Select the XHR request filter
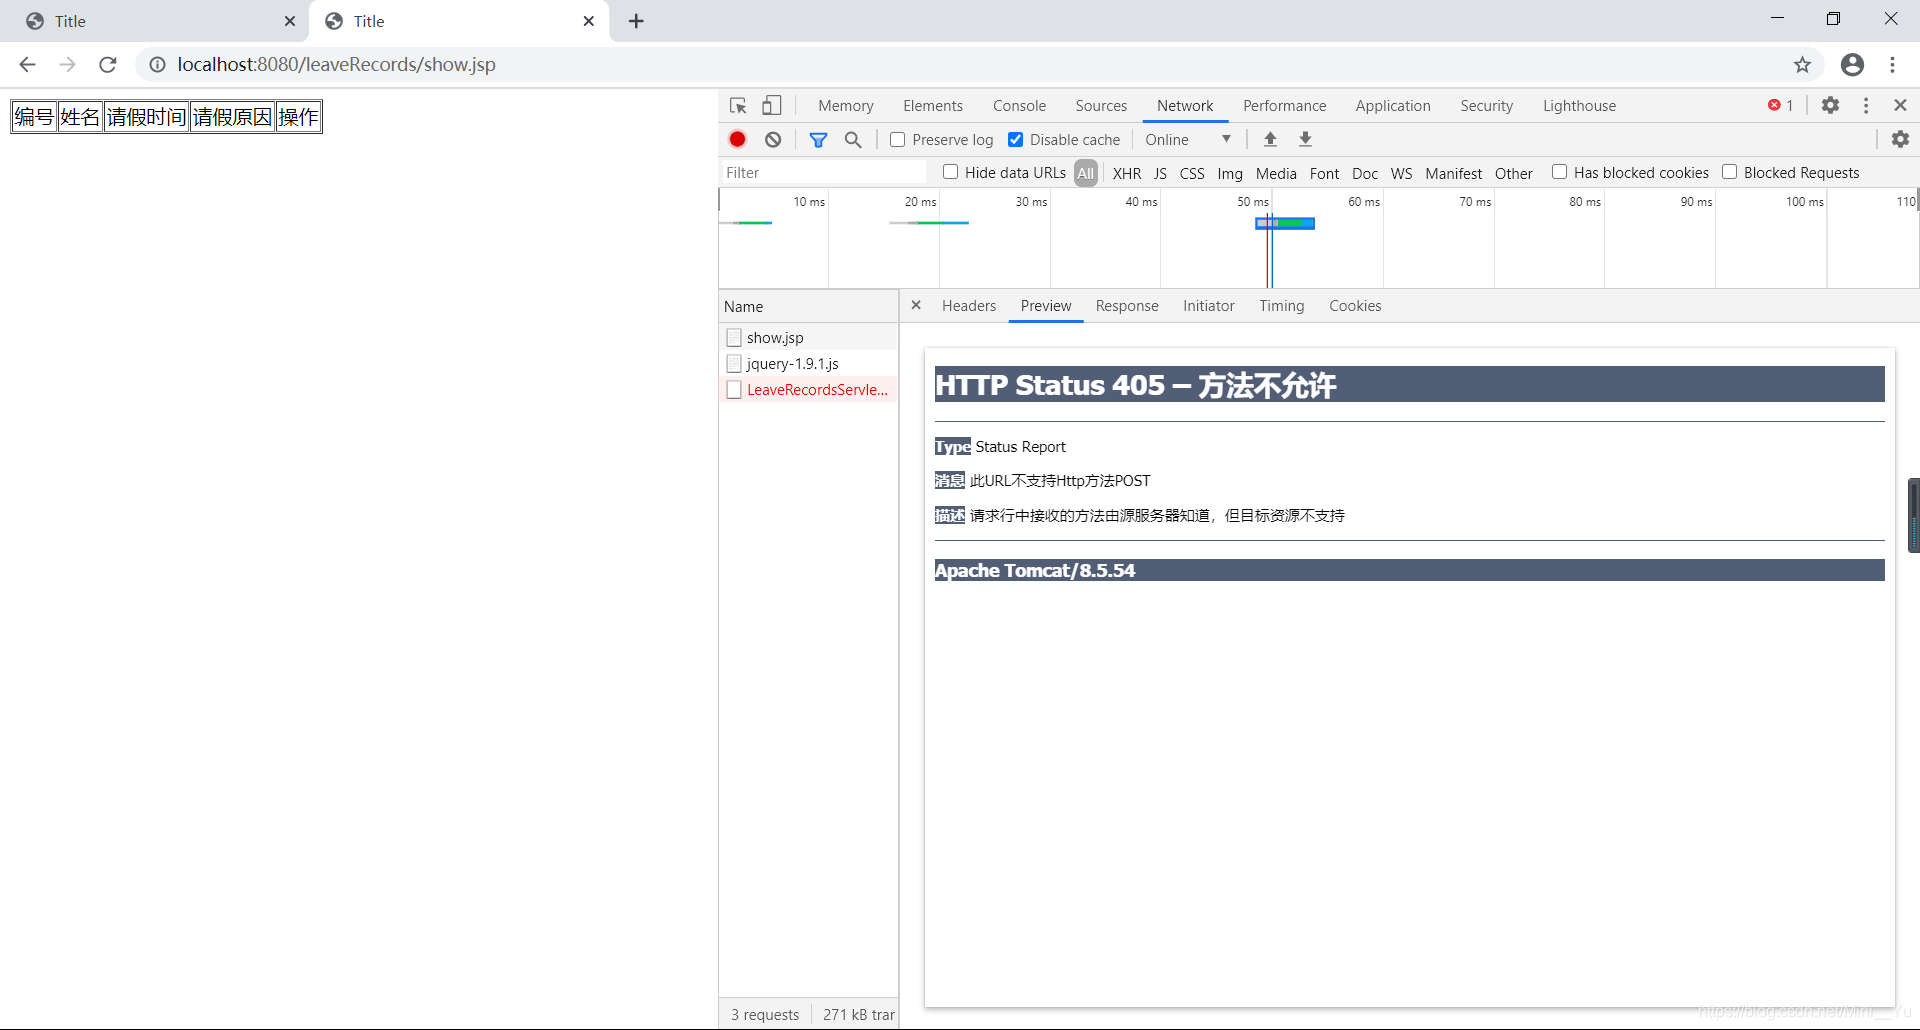Viewport: 1920px width, 1030px height. pyautogui.click(x=1127, y=173)
